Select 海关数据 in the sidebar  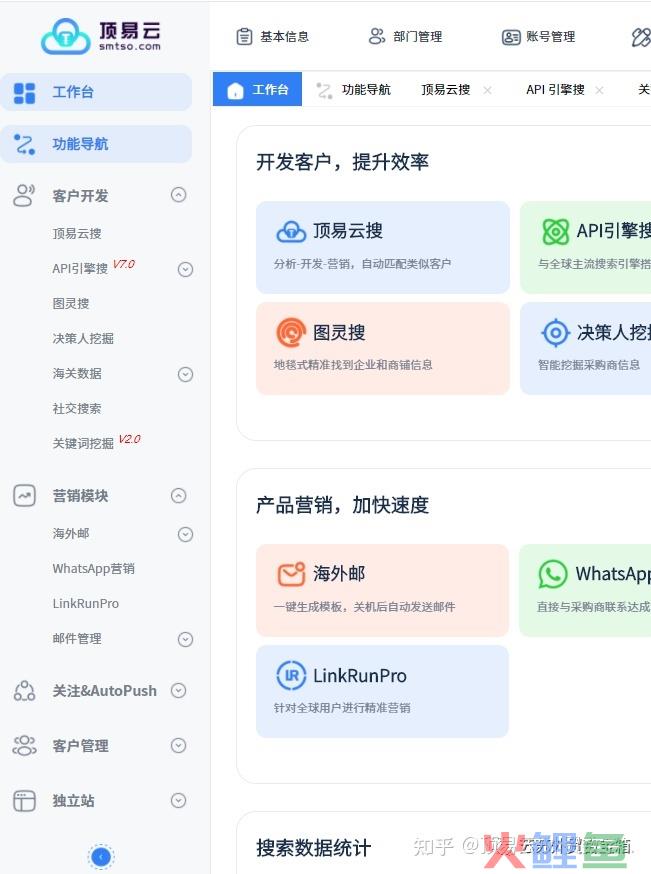click(77, 373)
